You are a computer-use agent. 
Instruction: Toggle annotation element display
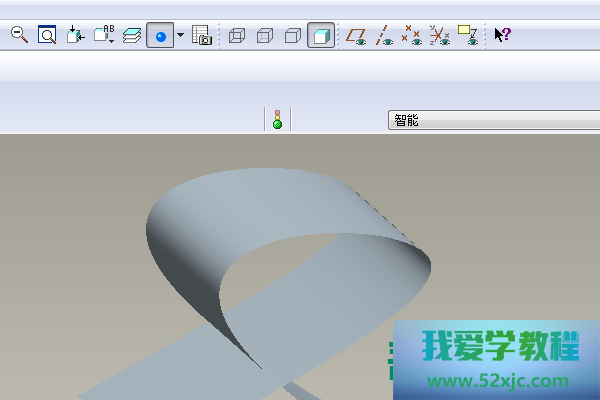[467, 36]
